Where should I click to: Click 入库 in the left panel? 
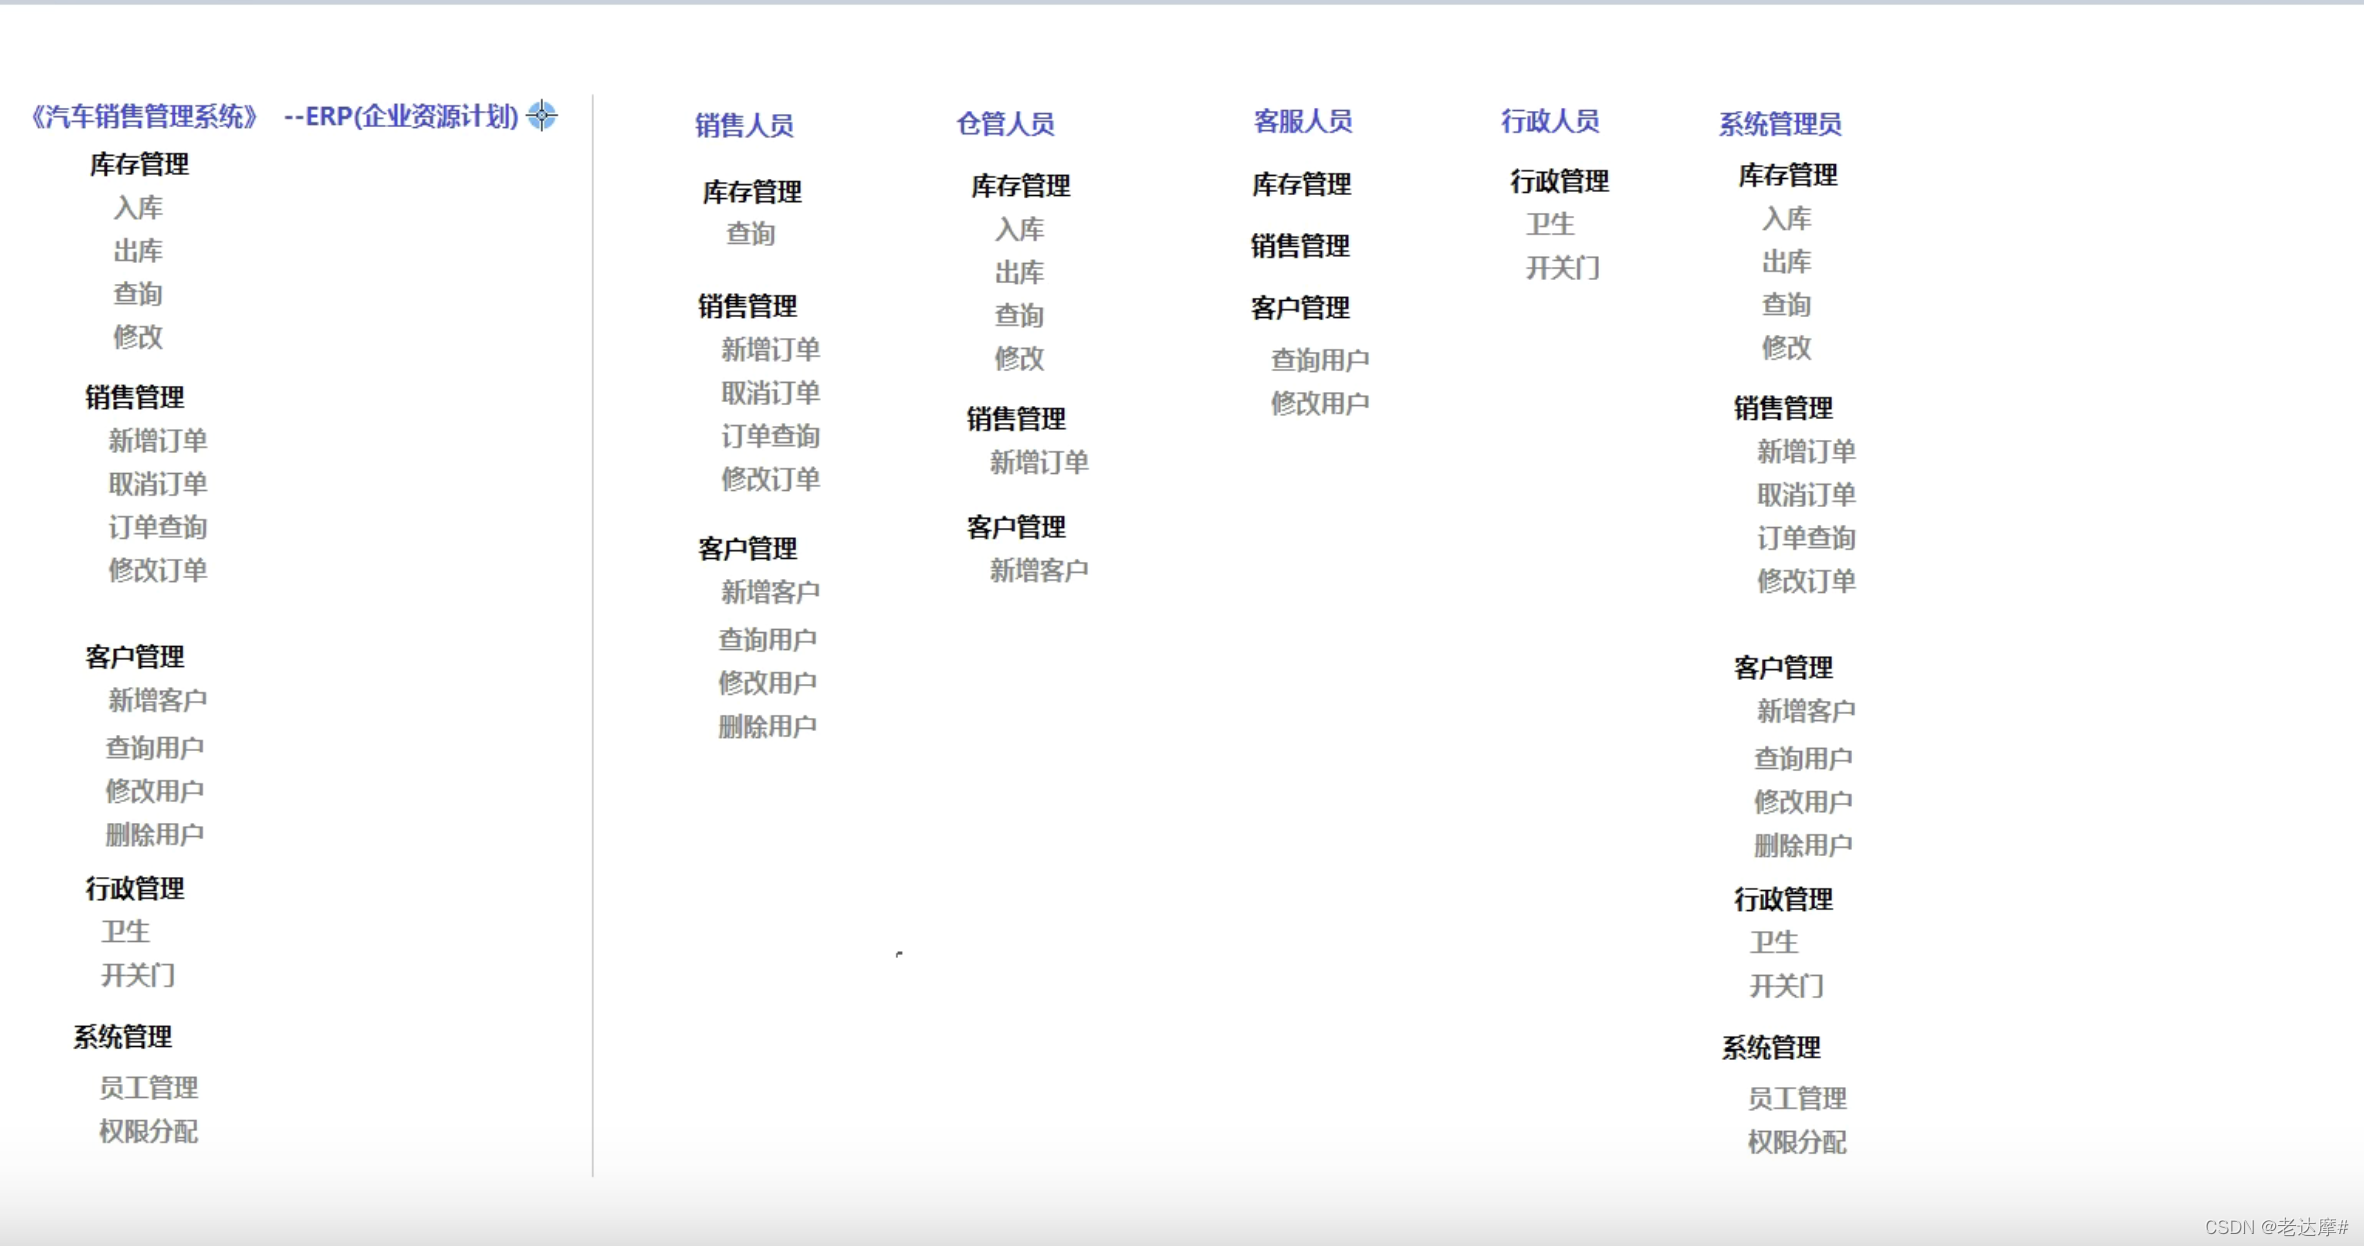[138, 208]
